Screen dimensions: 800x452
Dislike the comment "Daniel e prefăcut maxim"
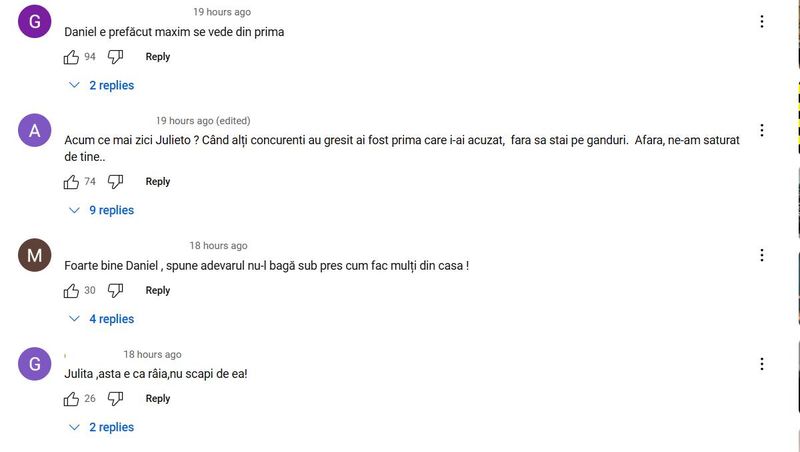[x=115, y=57]
